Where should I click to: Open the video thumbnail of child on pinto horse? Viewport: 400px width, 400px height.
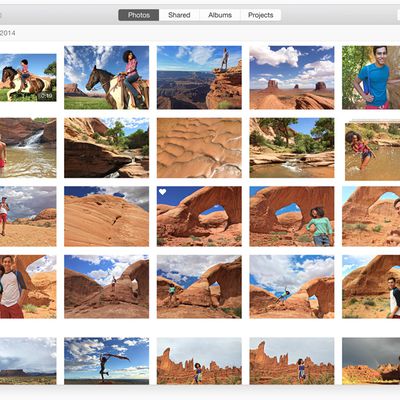[x=28, y=78]
